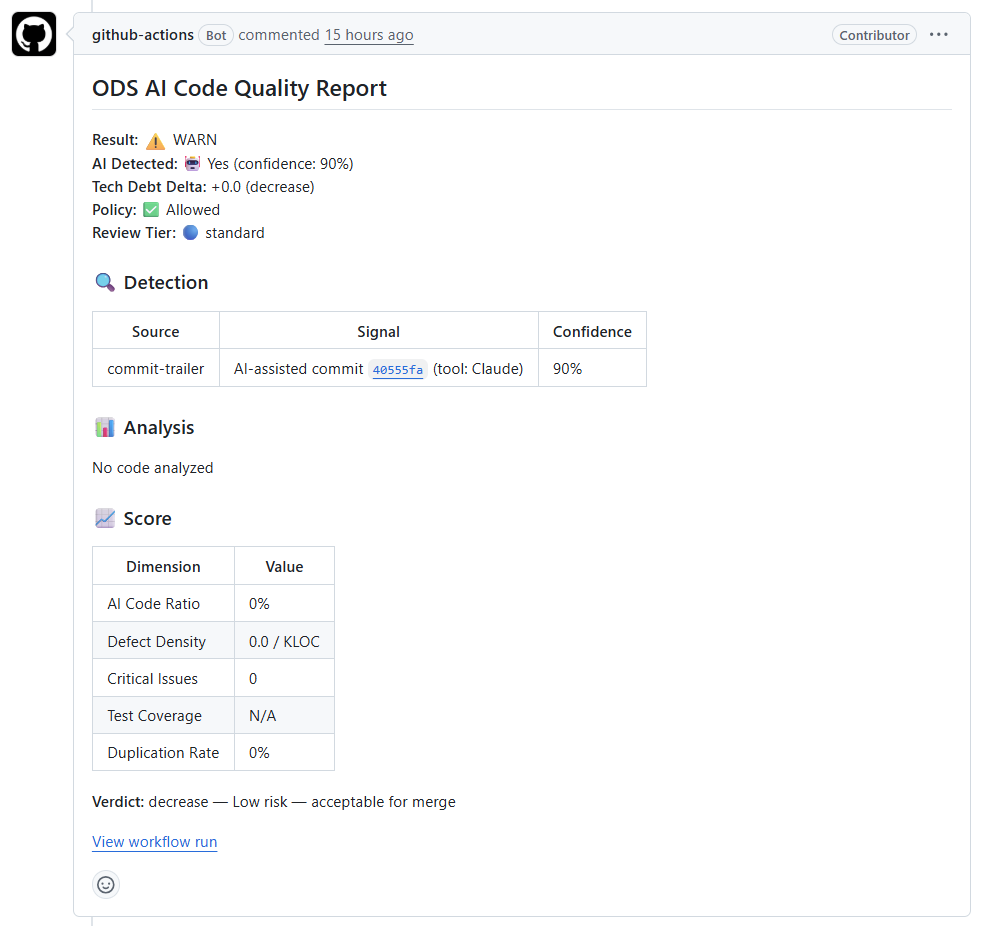The width and height of the screenshot is (981, 926).
Task: Click the green checkmark icon beside Allowed
Action: 151,210
